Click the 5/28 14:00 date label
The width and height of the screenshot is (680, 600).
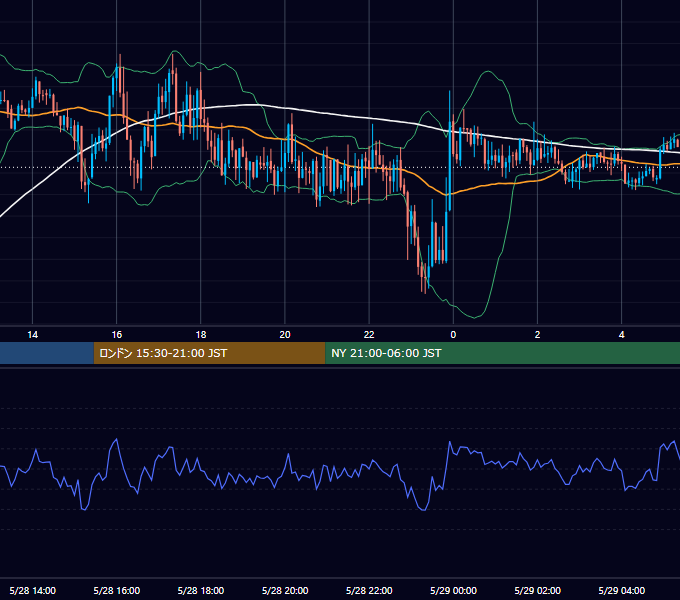[x=33, y=590]
